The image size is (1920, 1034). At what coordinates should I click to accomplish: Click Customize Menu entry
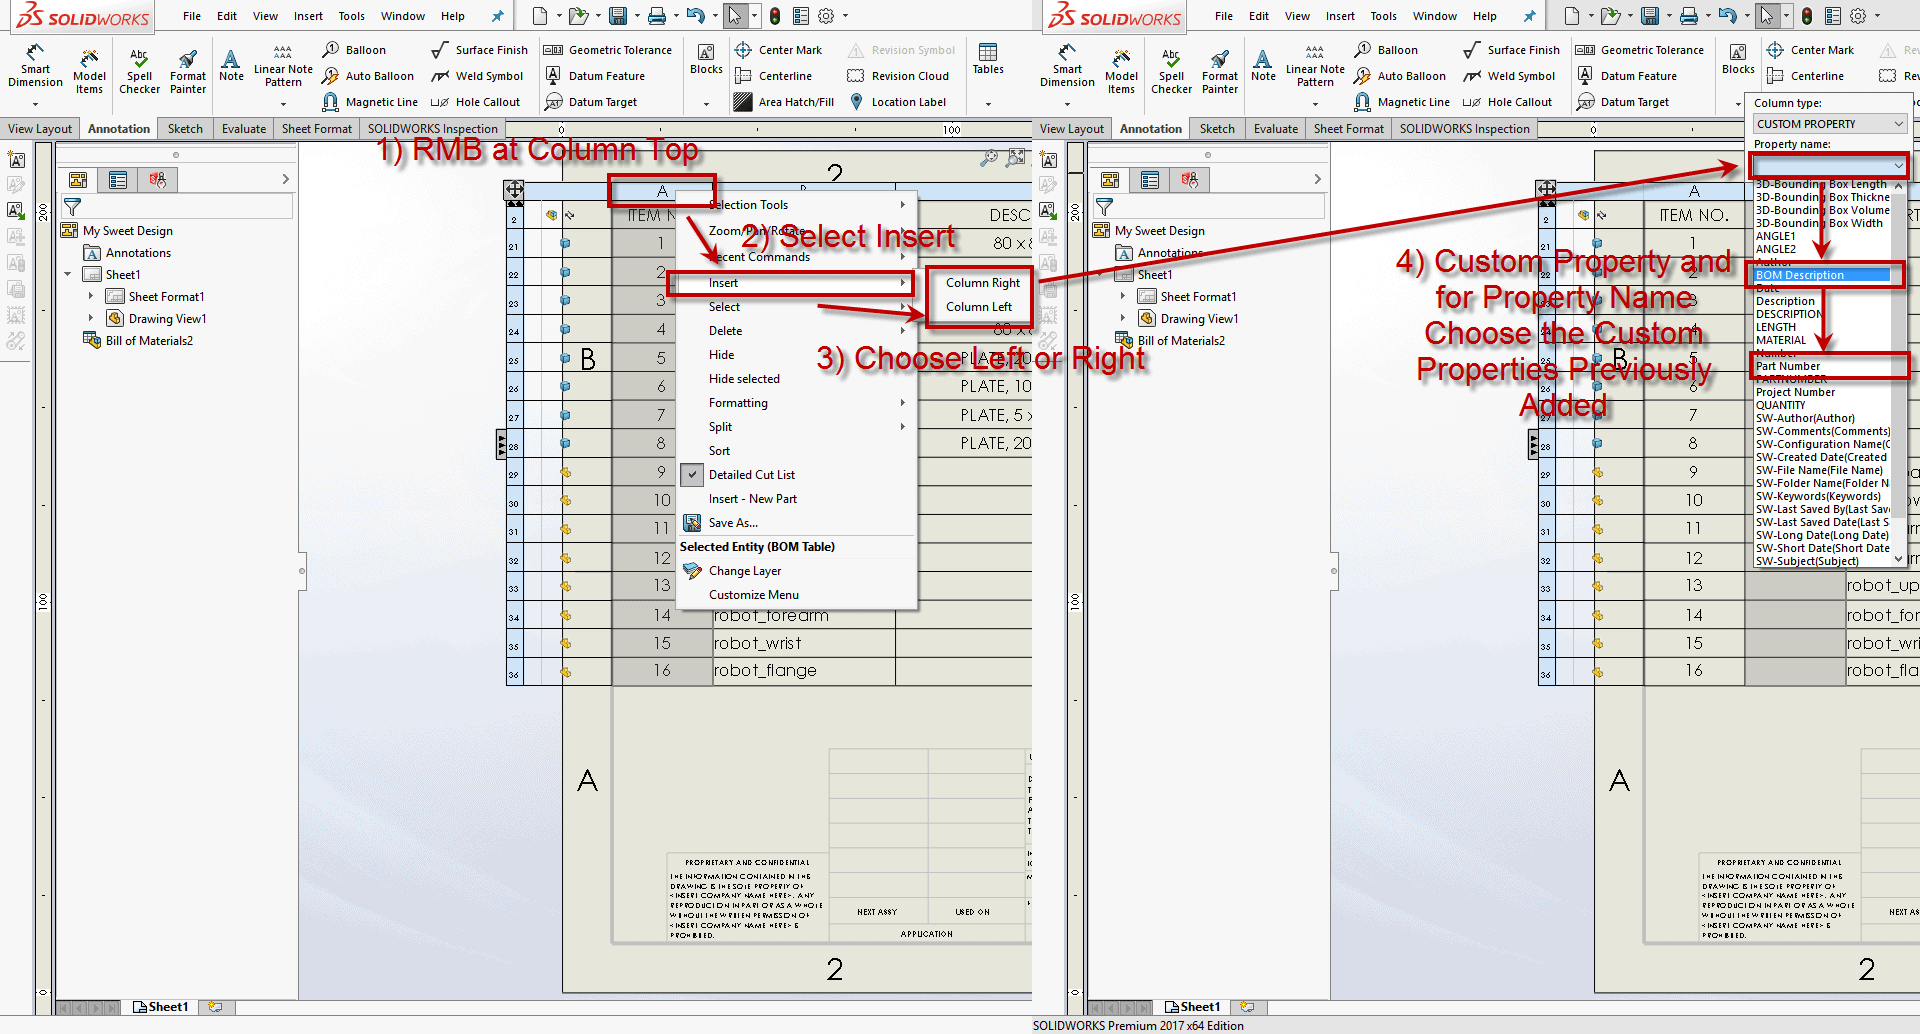click(x=796, y=595)
